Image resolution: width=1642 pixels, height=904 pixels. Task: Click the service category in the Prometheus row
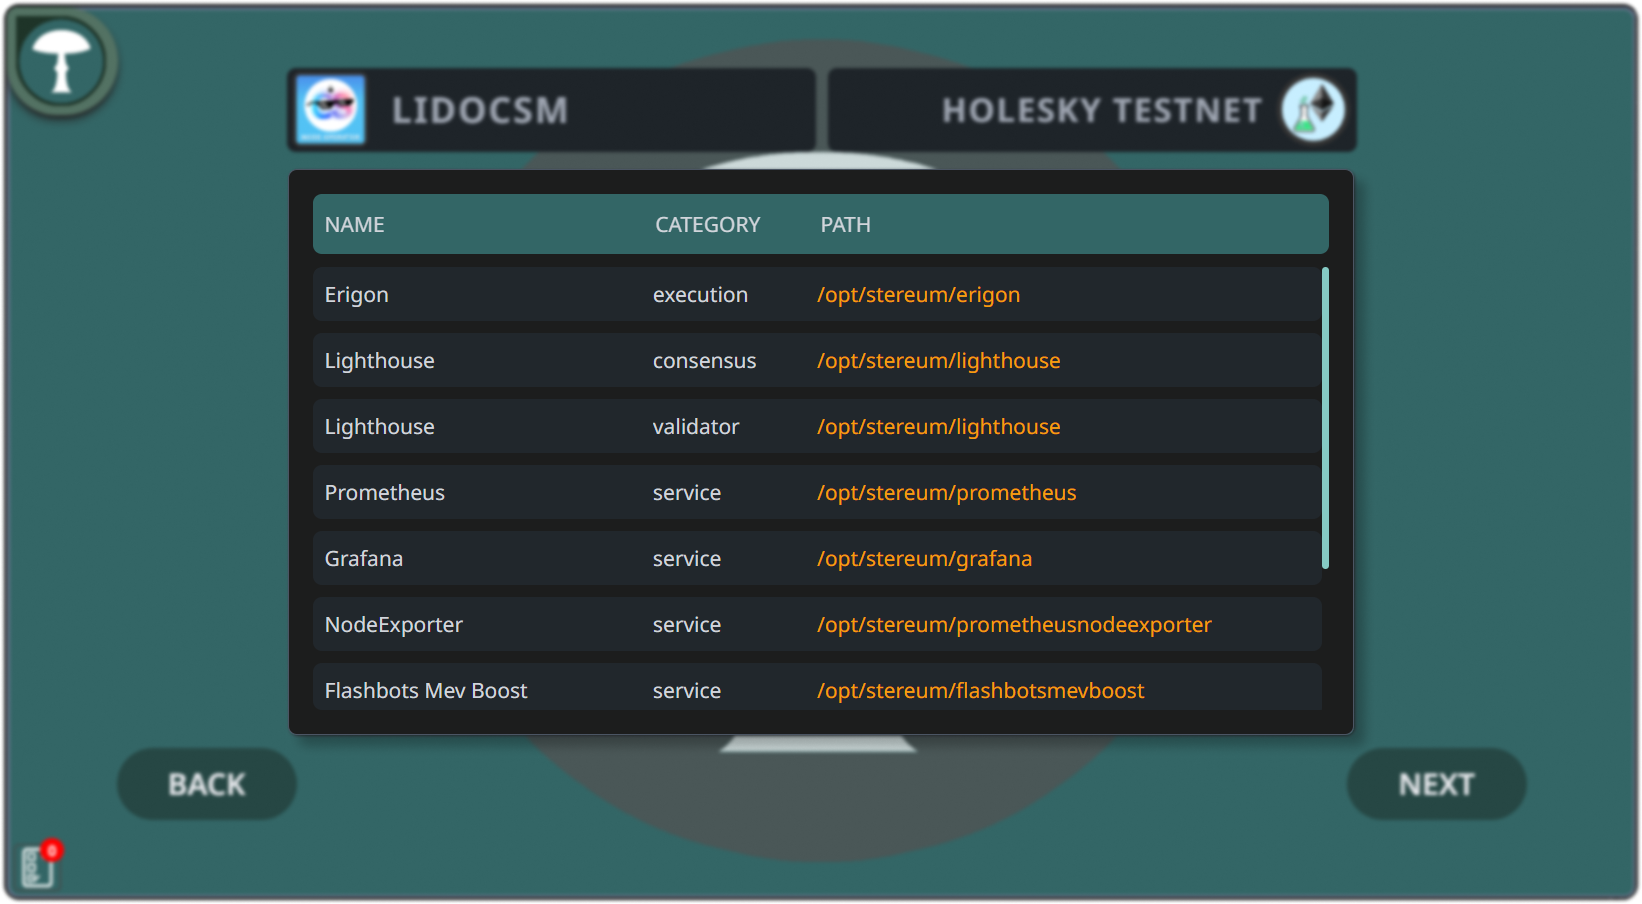687,493
